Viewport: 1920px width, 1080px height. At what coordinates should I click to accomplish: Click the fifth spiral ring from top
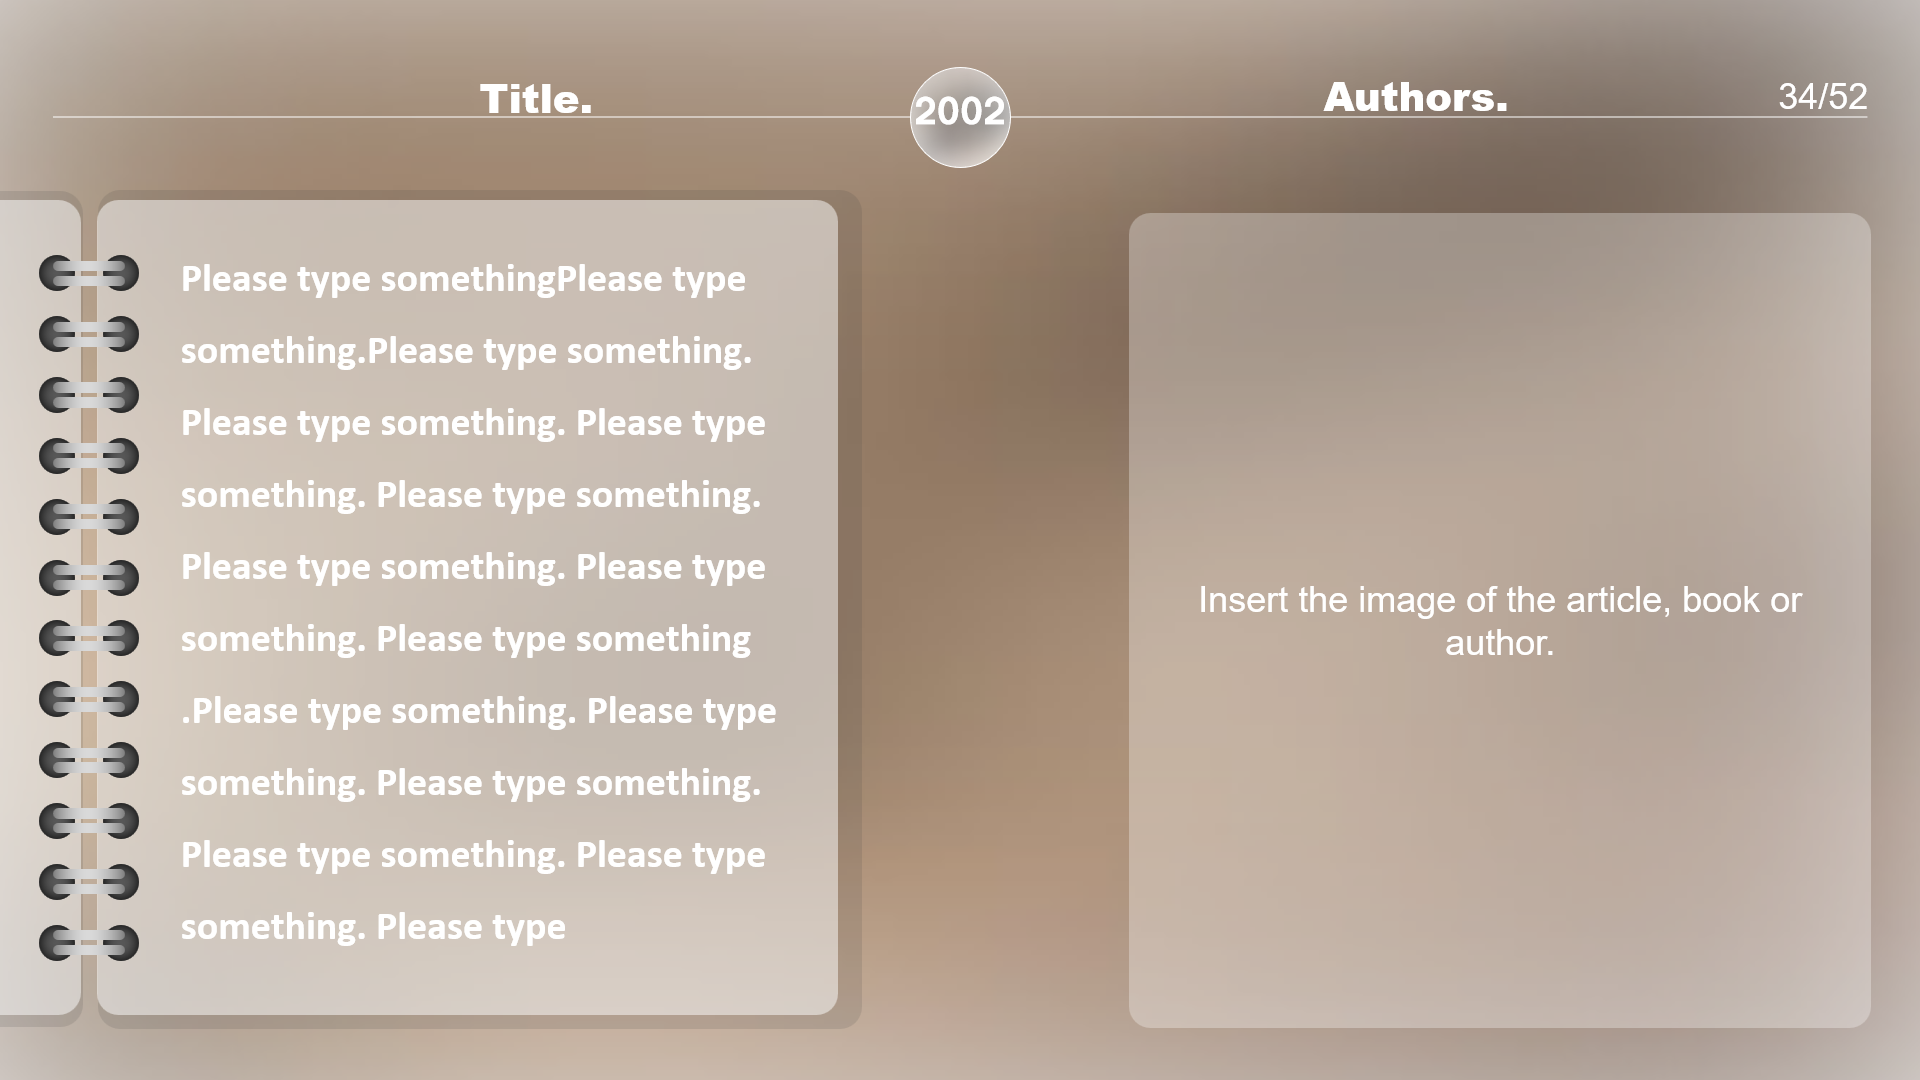point(89,517)
